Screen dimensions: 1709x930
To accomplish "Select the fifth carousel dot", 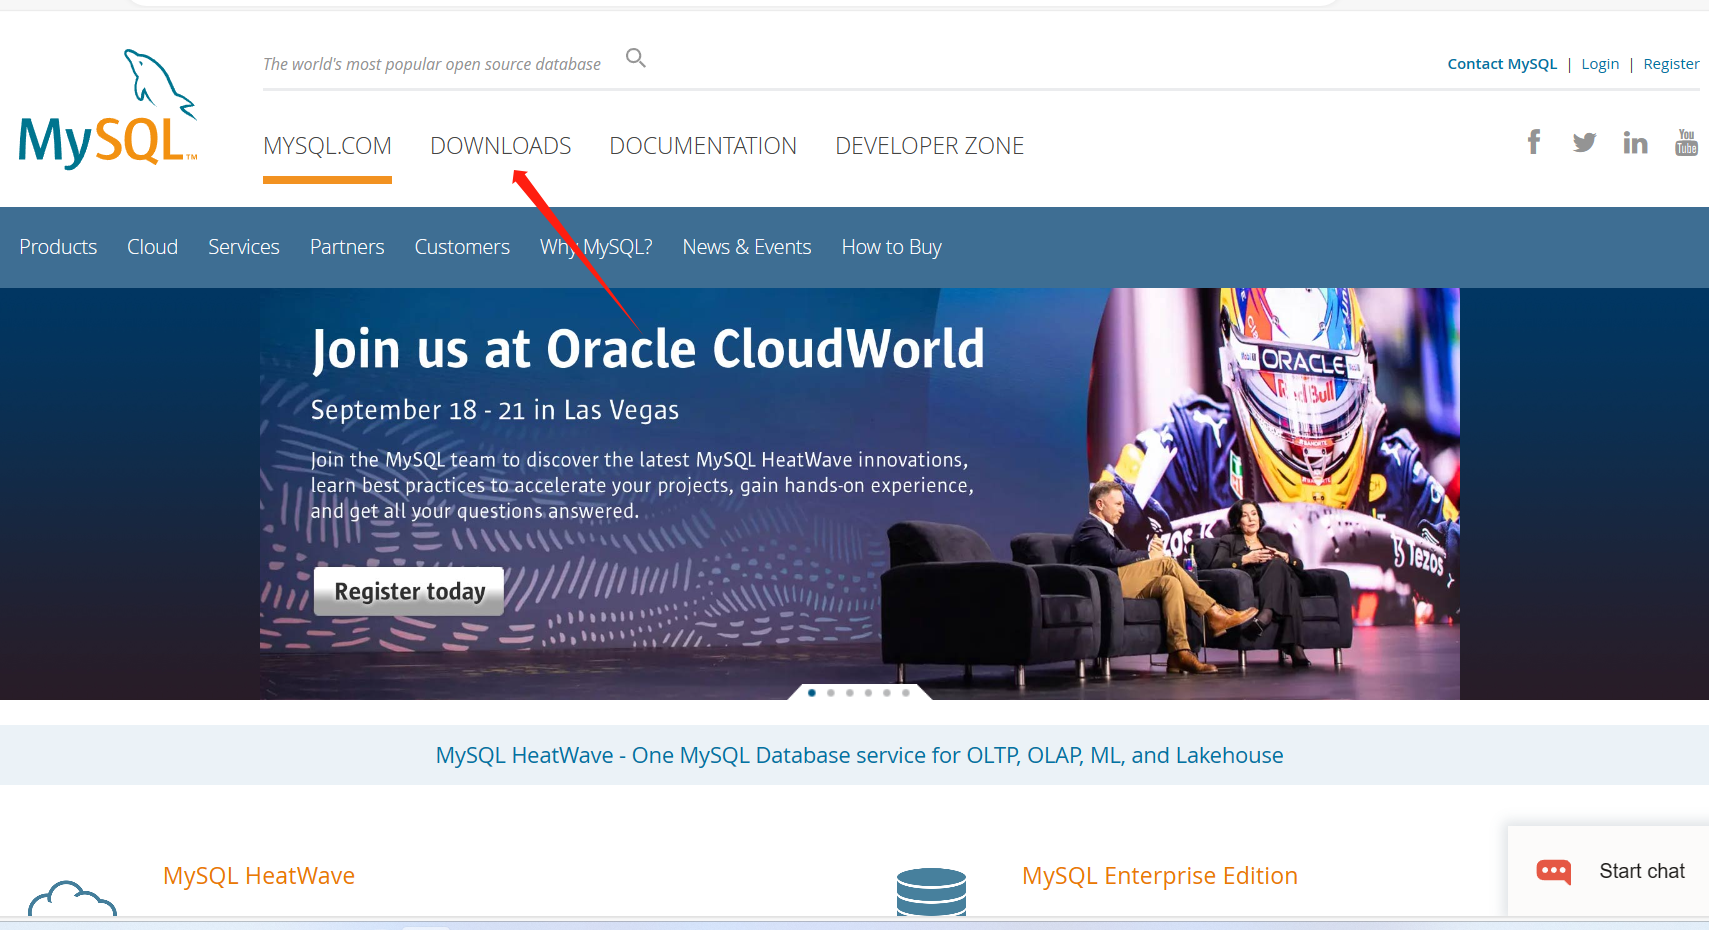I will [x=887, y=692].
